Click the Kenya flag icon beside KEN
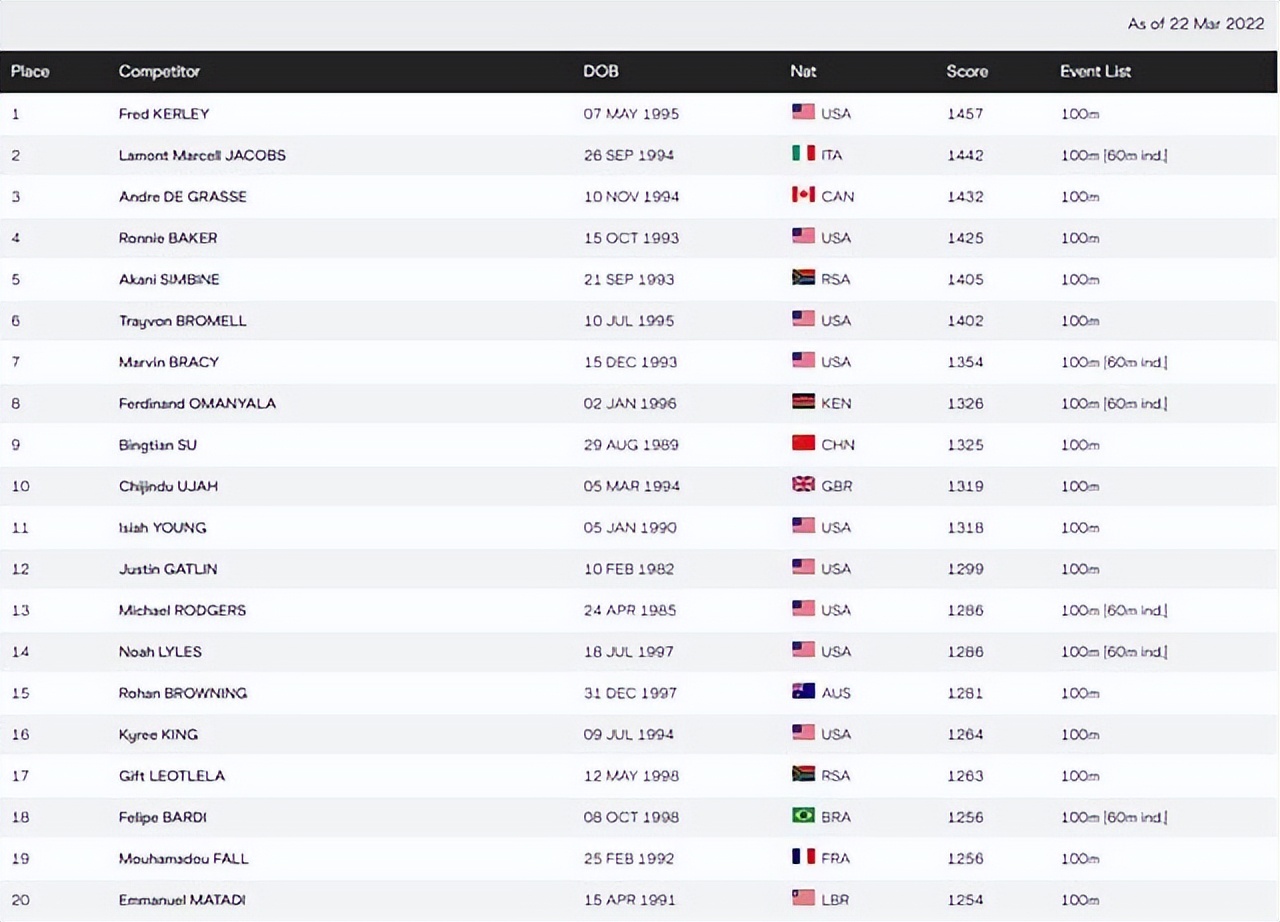Viewport: 1280px width, 922px height. pos(803,402)
